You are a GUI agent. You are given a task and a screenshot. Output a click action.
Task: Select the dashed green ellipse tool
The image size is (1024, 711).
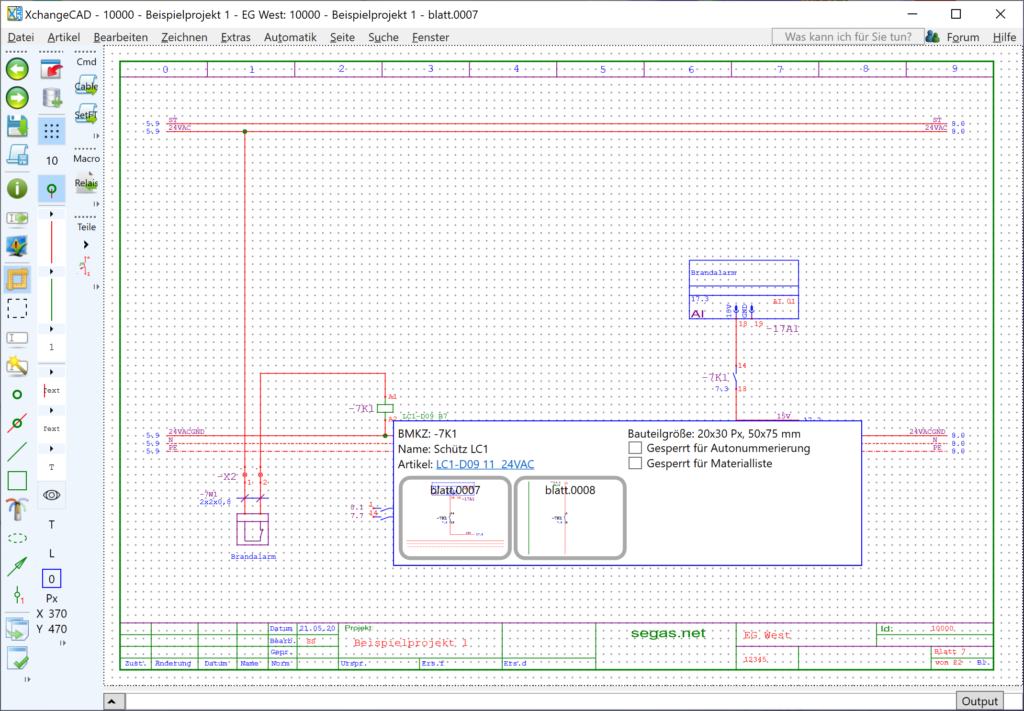coord(17,537)
